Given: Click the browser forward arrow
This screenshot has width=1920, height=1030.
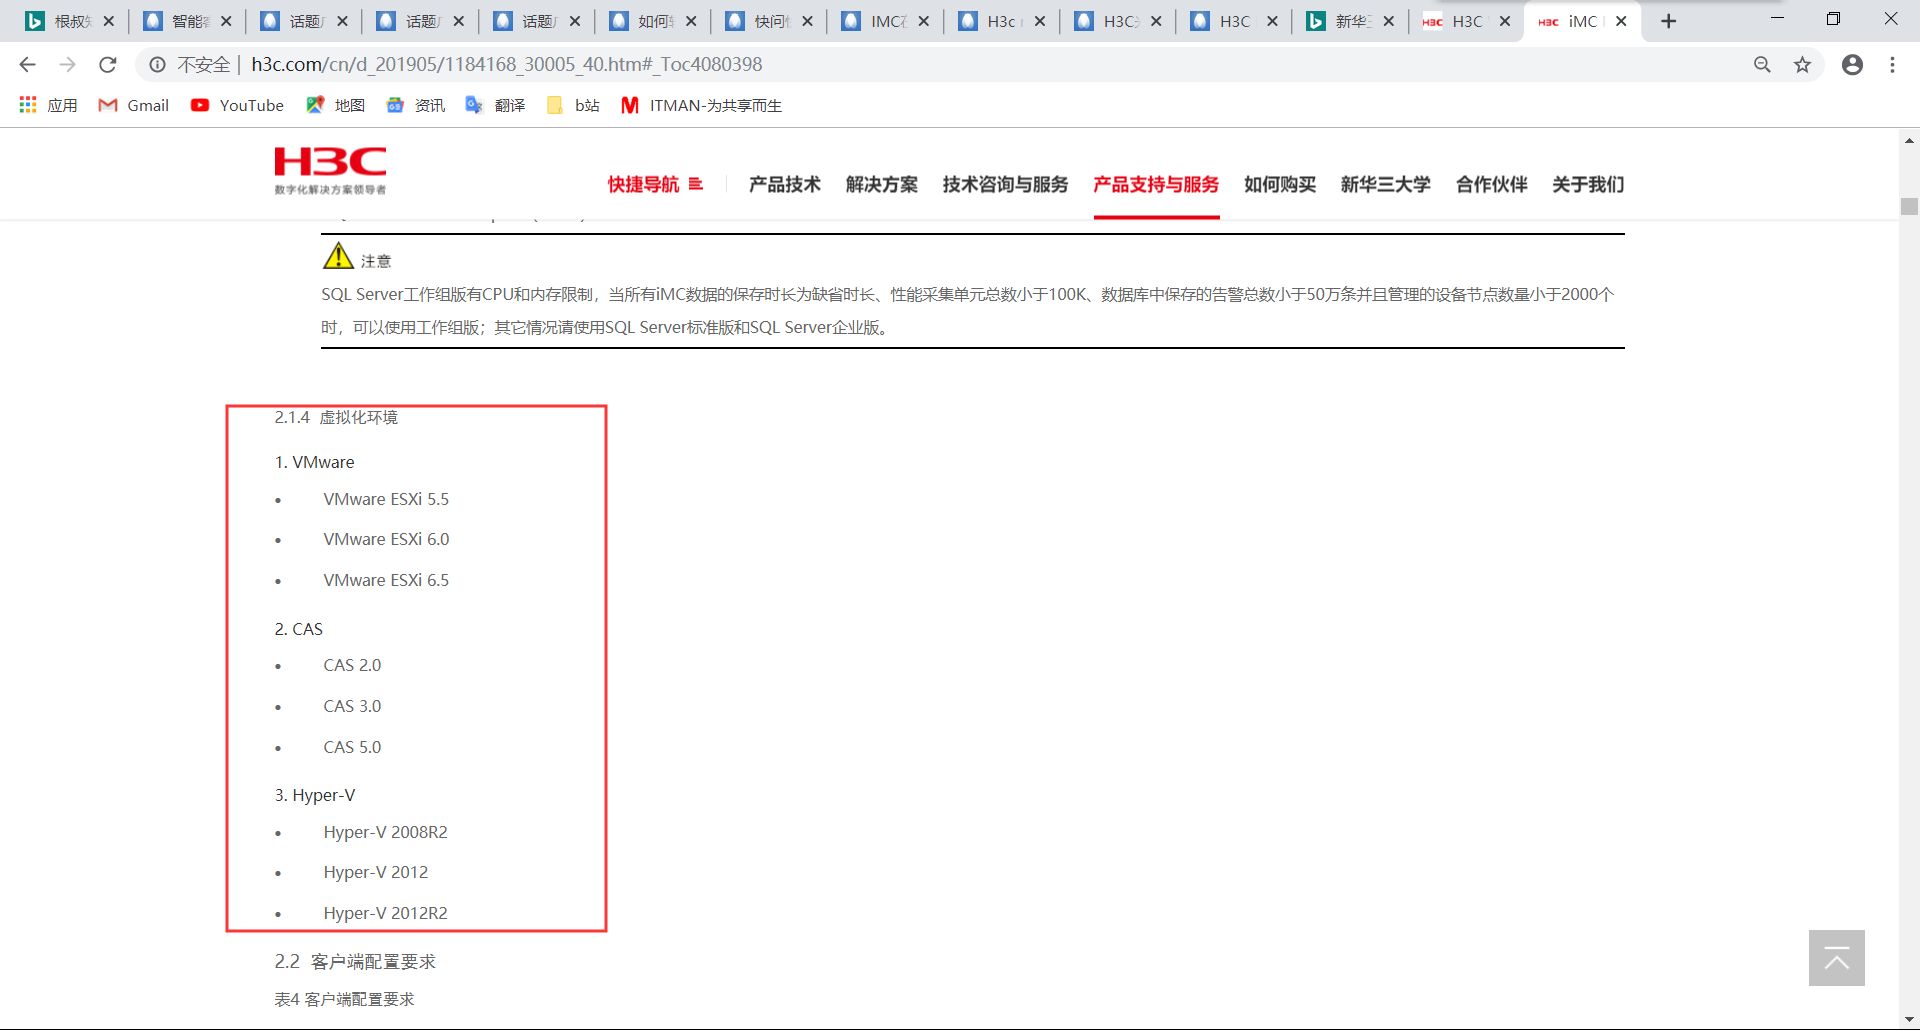Looking at the screenshot, I should pyautogui.click(x=67, y=65).
